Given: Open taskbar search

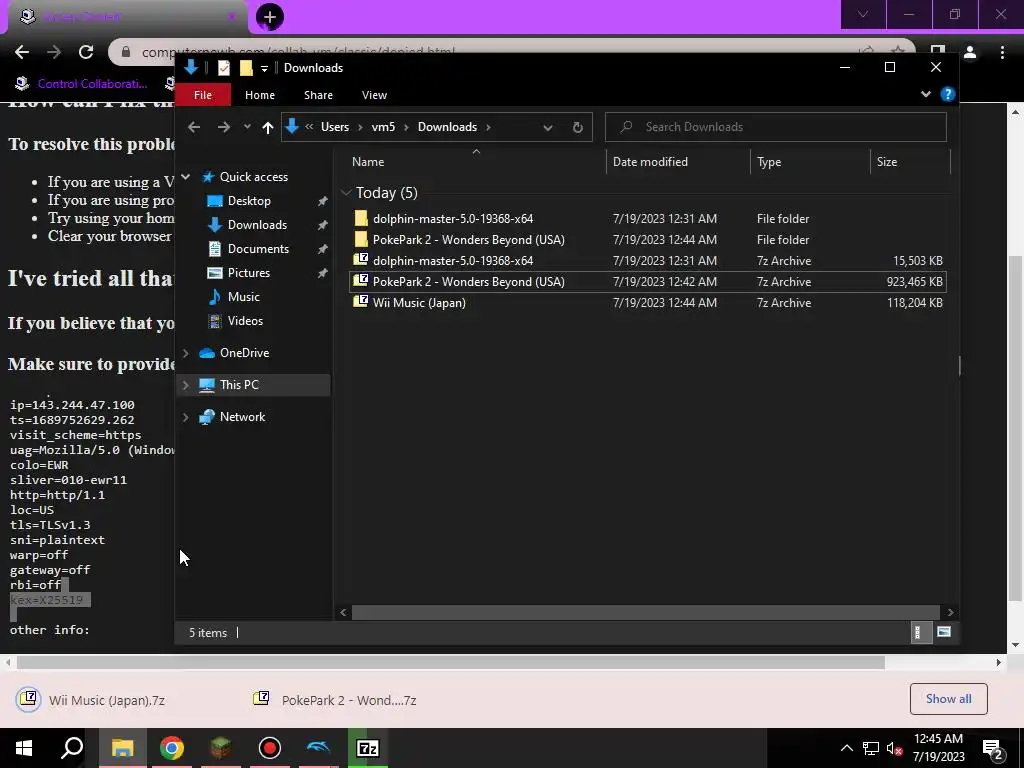Looking at the screenshot, I should [72, 748].
